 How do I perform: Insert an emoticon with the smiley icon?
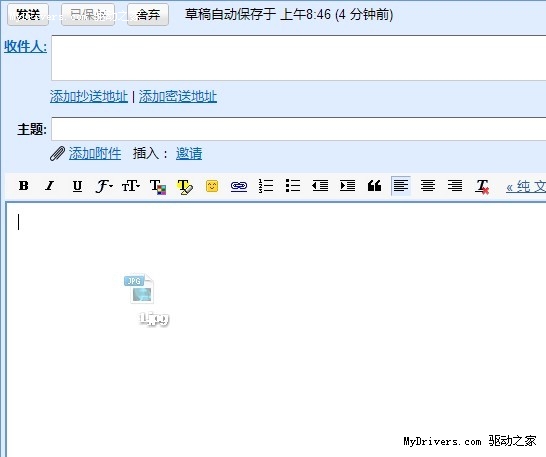[x=212, y=186]
